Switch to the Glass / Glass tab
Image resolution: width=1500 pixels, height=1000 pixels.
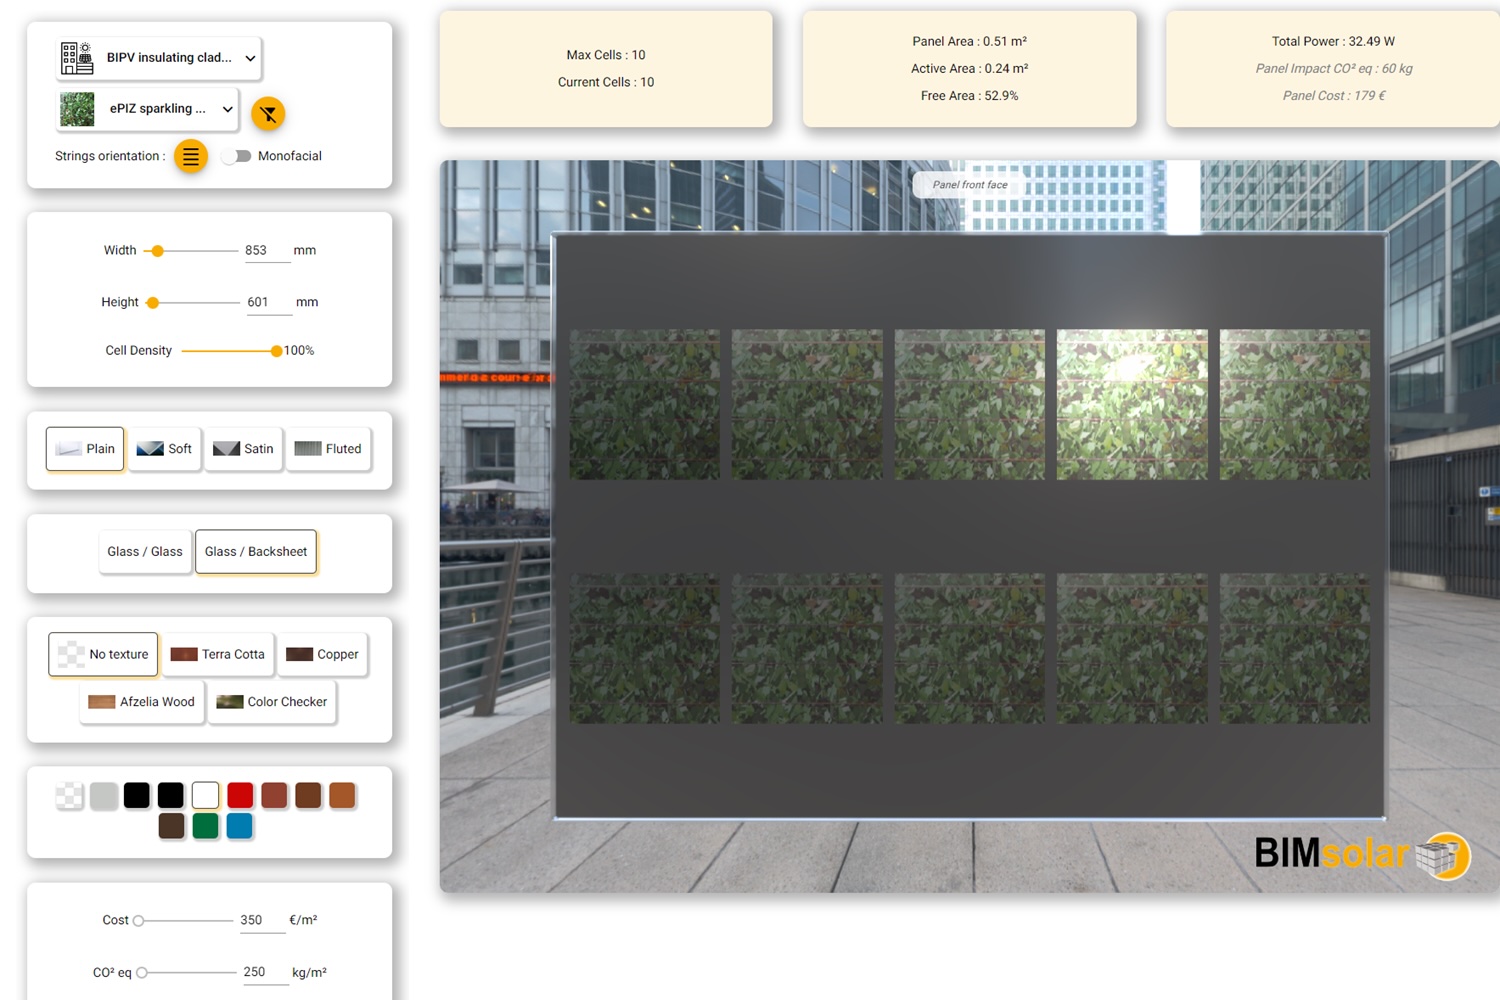point(145,551)
